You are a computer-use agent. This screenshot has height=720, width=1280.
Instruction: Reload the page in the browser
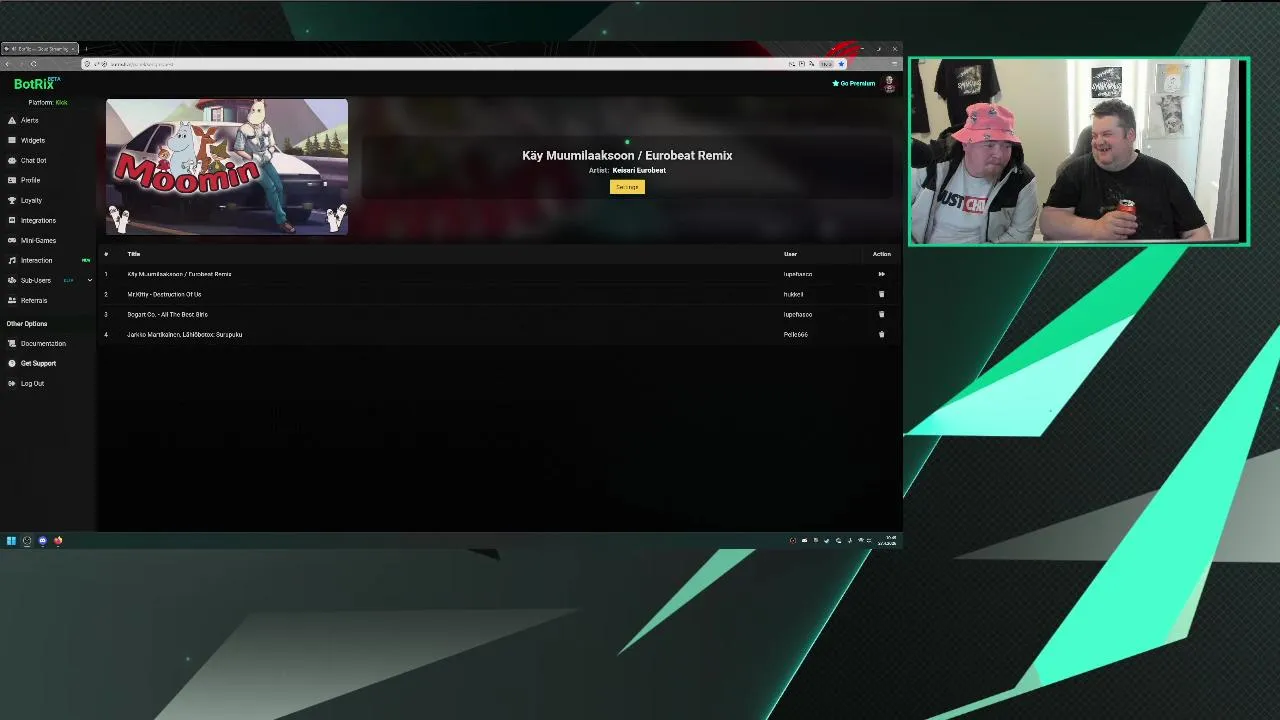[33, 64]
